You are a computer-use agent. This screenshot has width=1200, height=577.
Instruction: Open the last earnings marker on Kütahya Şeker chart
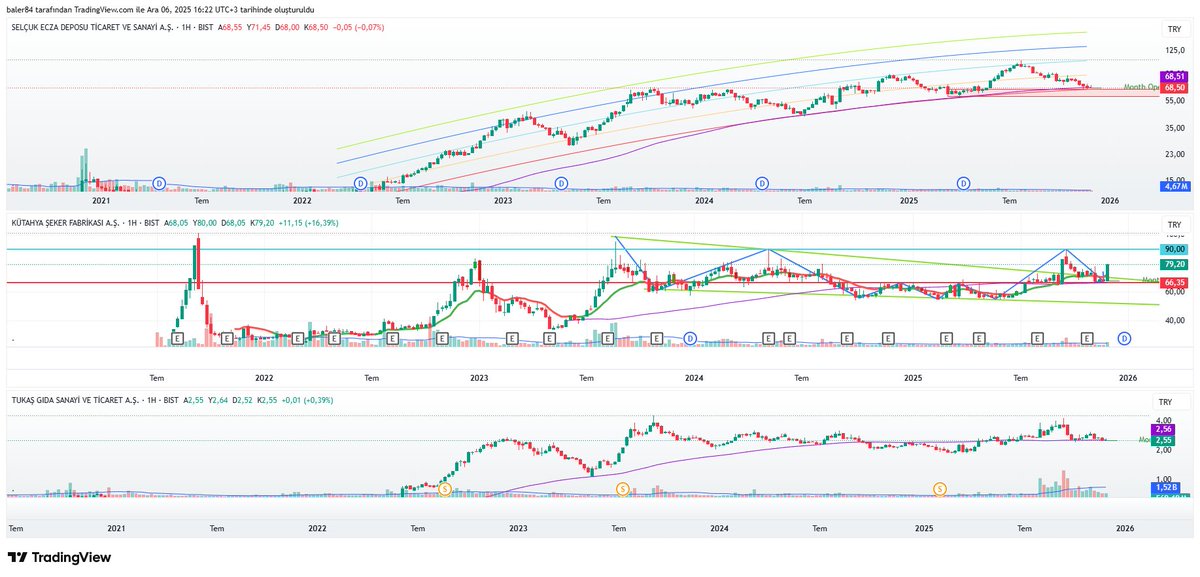tap(1088, 339)
